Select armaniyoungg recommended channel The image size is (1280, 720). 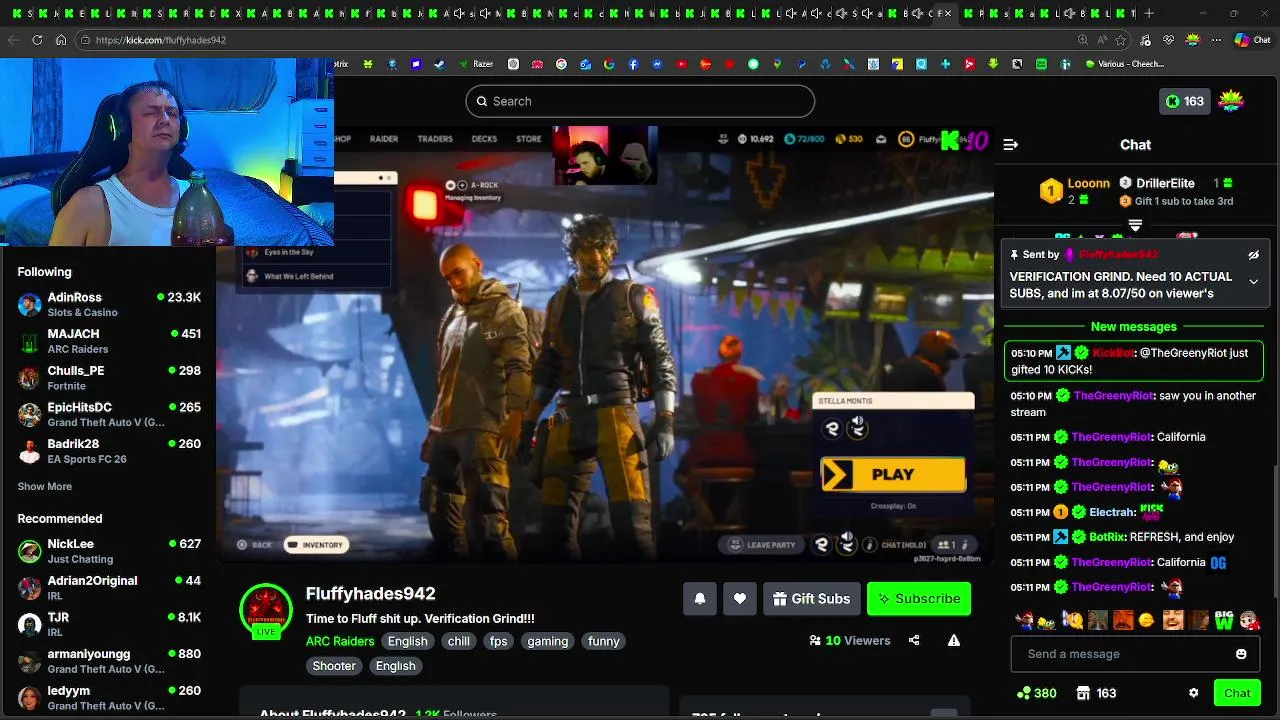[x=108, y=661]
